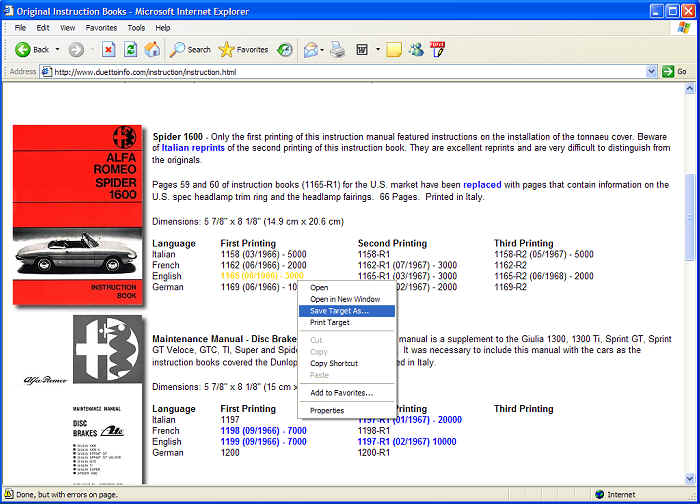Screen dimensions: 700x504
Task: Click the '1162-R1 (07/1967) - 3000' text
Action: click(407, 265)
